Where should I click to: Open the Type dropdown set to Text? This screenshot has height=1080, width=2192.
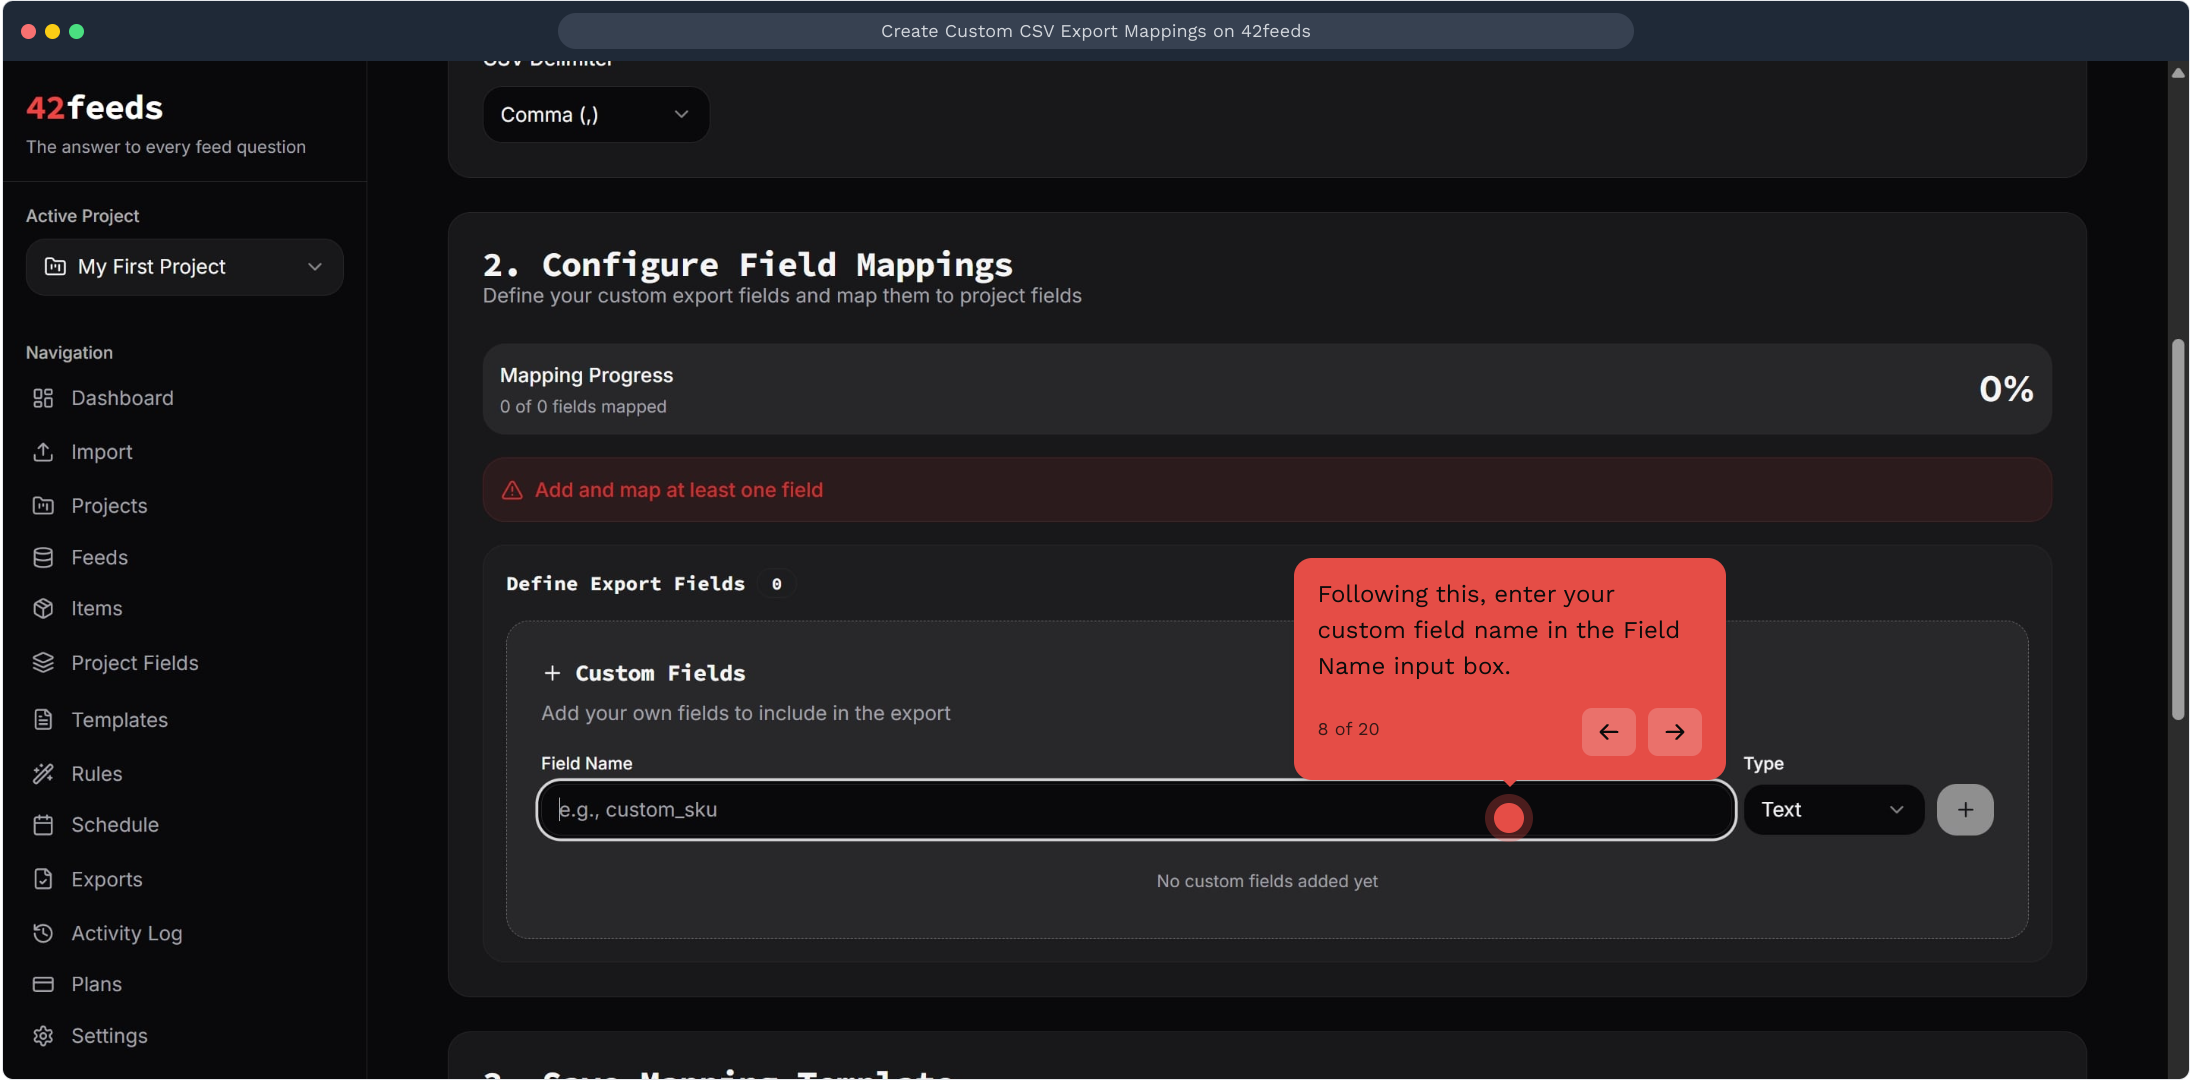click(x=1833, y=810)
